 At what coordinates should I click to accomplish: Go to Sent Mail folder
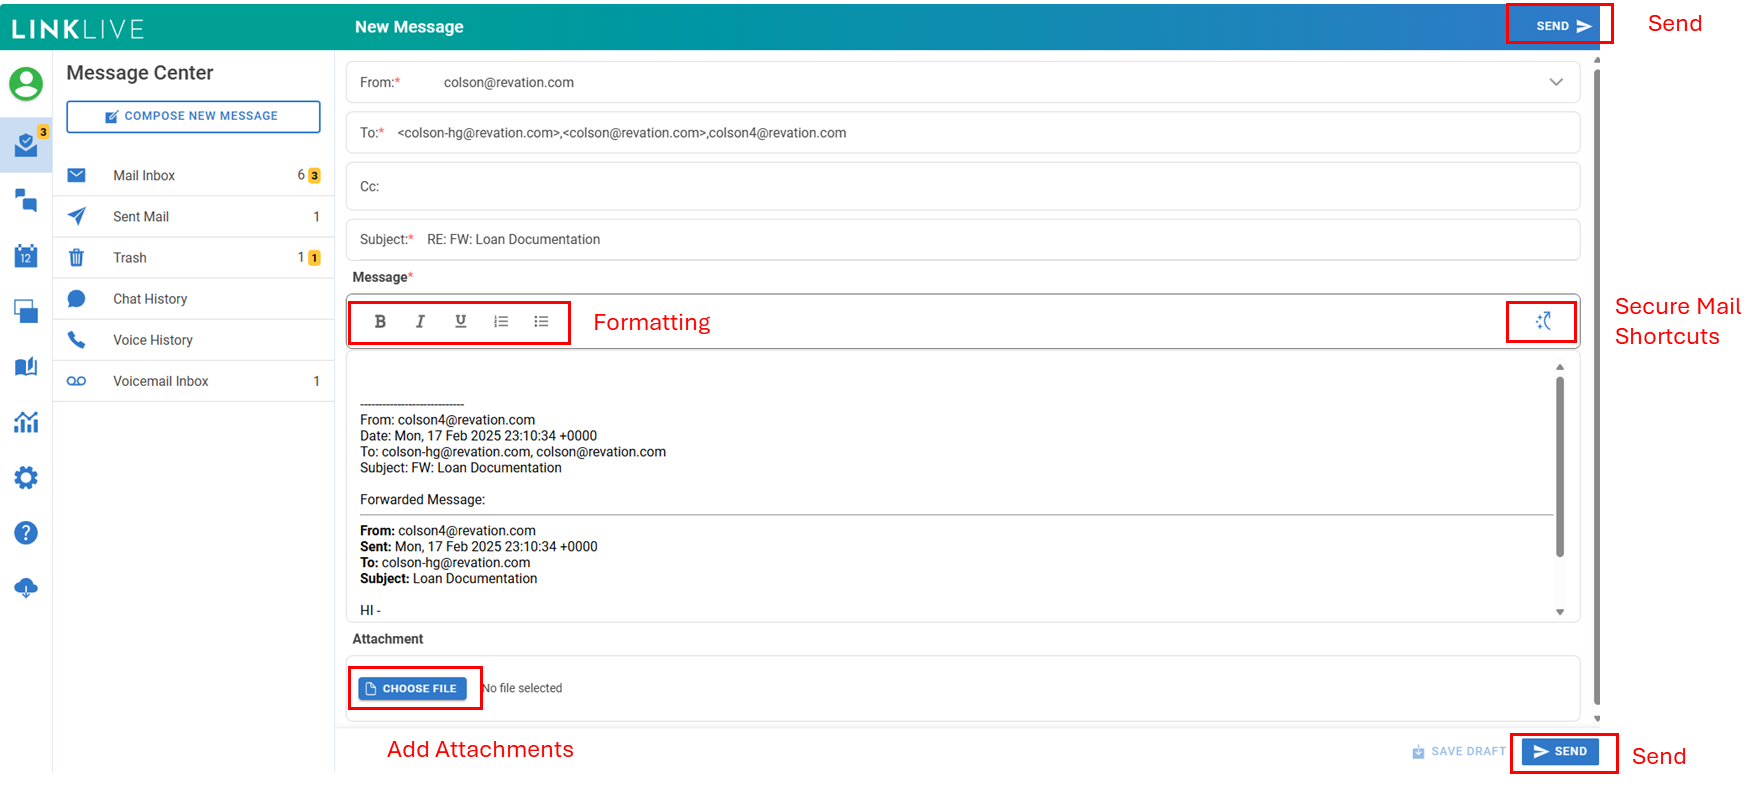[141, 216]
